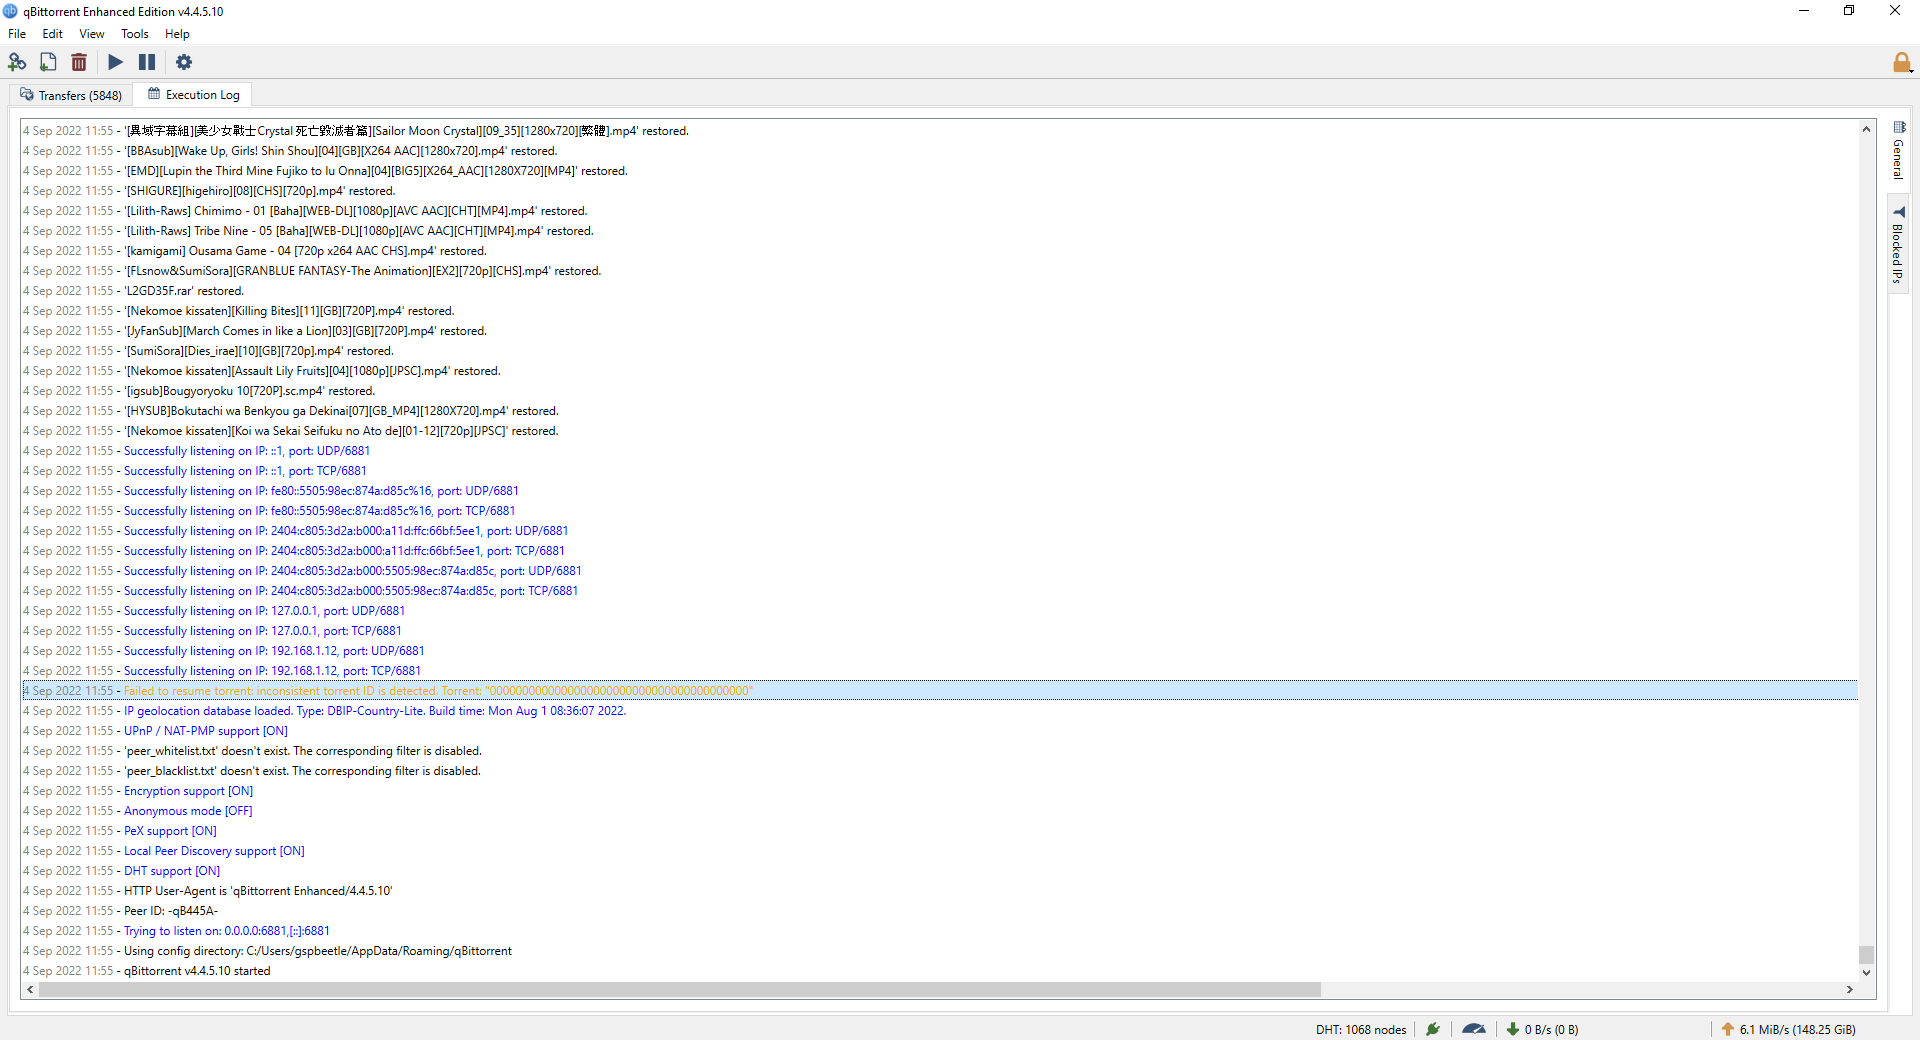Select the Tribe Nine - 05 restored line
The image size is (1920, 1040).
[939, 231]
